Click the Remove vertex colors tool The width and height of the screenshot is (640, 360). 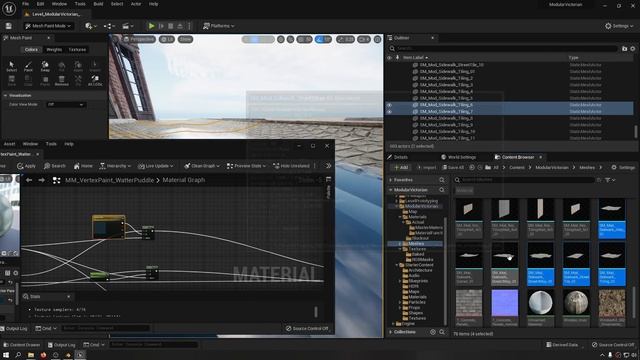[62, 80]
